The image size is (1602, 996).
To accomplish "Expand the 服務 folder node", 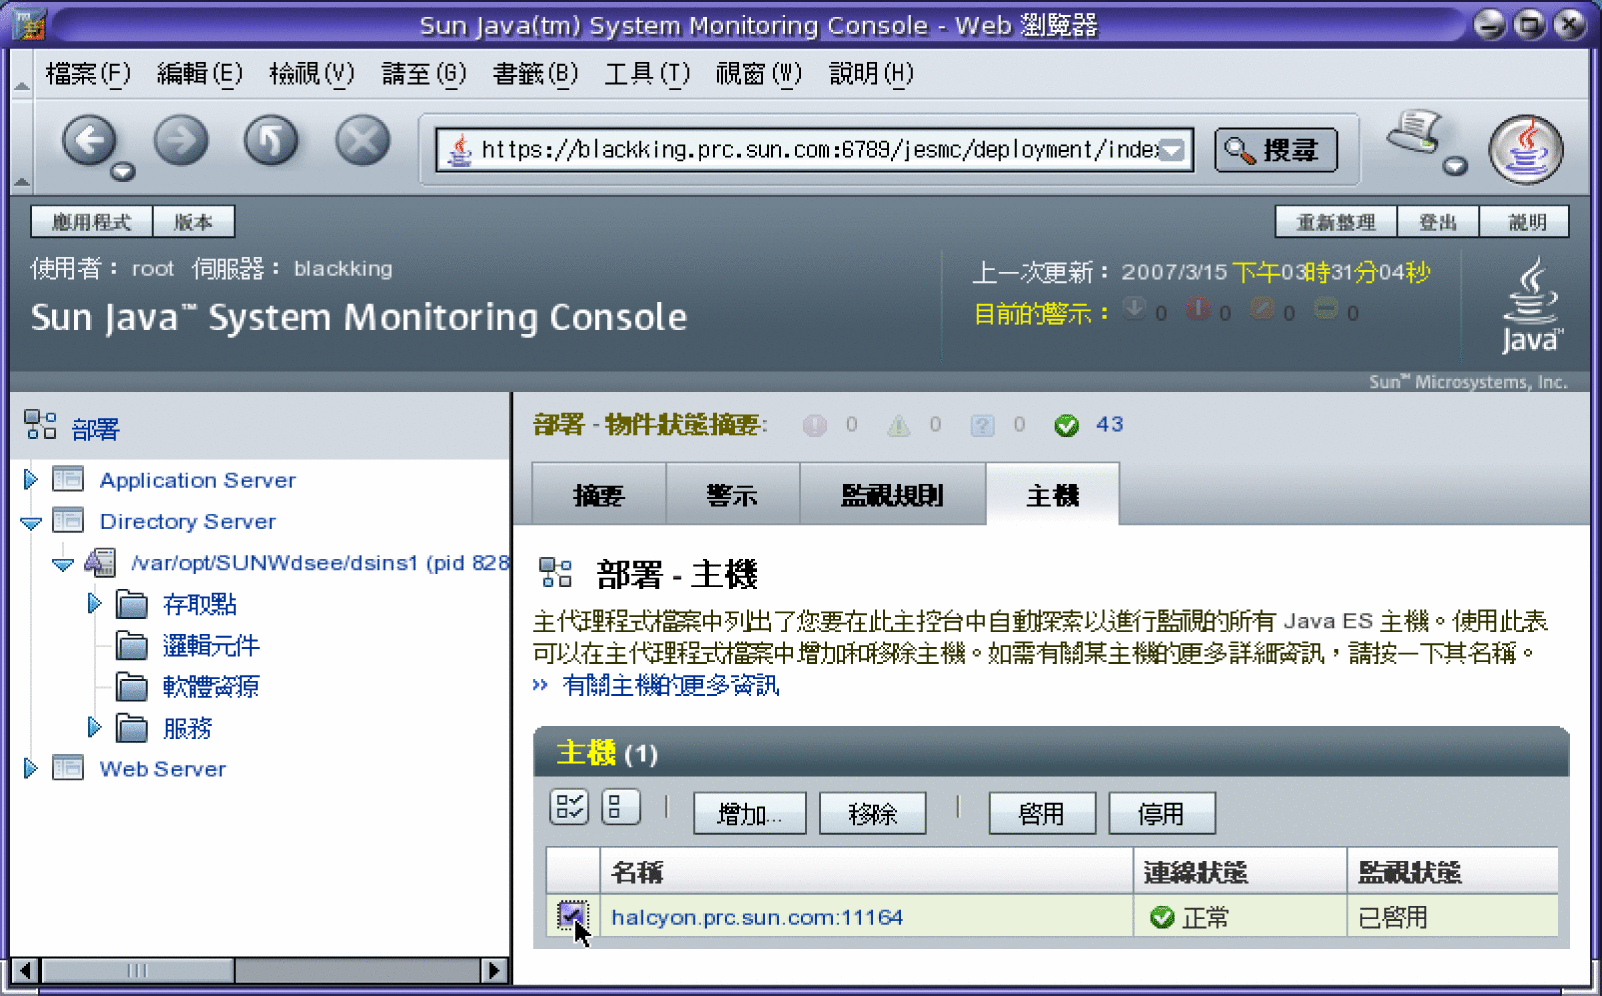I will point(94,727).
